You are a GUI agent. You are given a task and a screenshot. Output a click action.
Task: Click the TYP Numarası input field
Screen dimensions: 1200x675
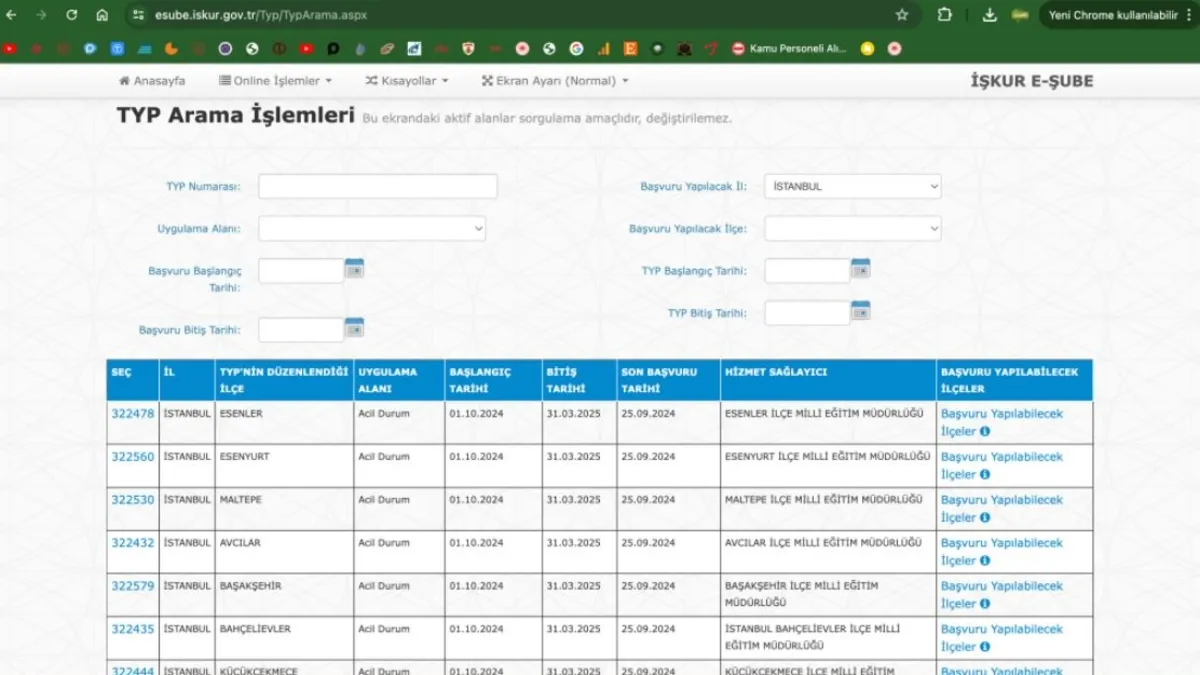377,186
